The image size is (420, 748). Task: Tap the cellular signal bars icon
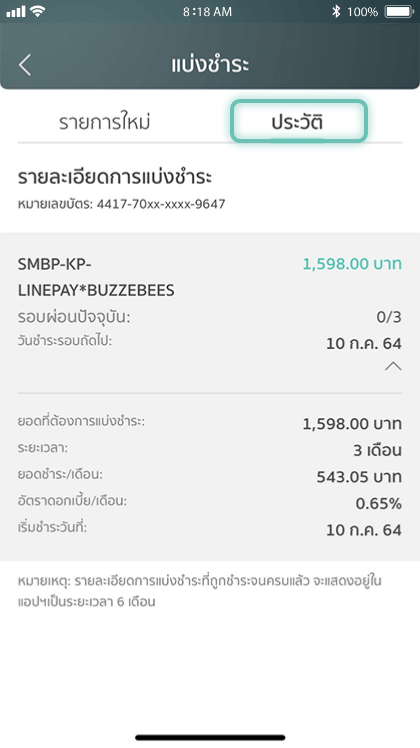16,11
